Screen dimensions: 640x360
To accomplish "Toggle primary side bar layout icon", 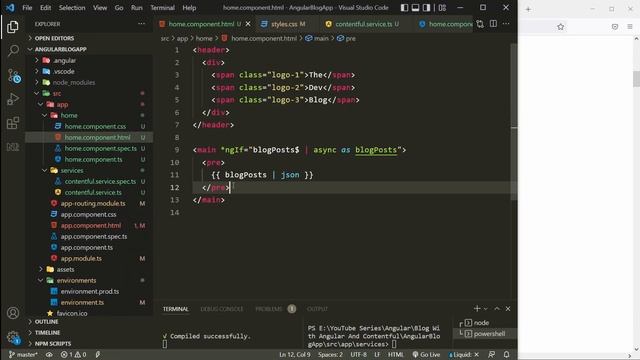I will (x=404, y=8).
